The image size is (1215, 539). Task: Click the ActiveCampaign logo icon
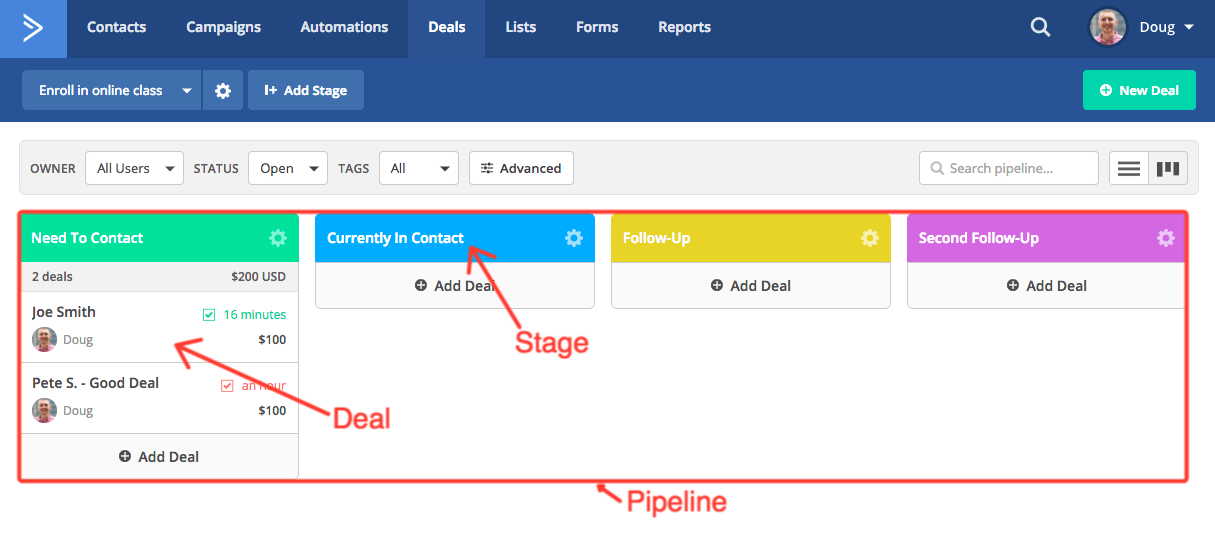pyautogui.click(x=33, y=28)
